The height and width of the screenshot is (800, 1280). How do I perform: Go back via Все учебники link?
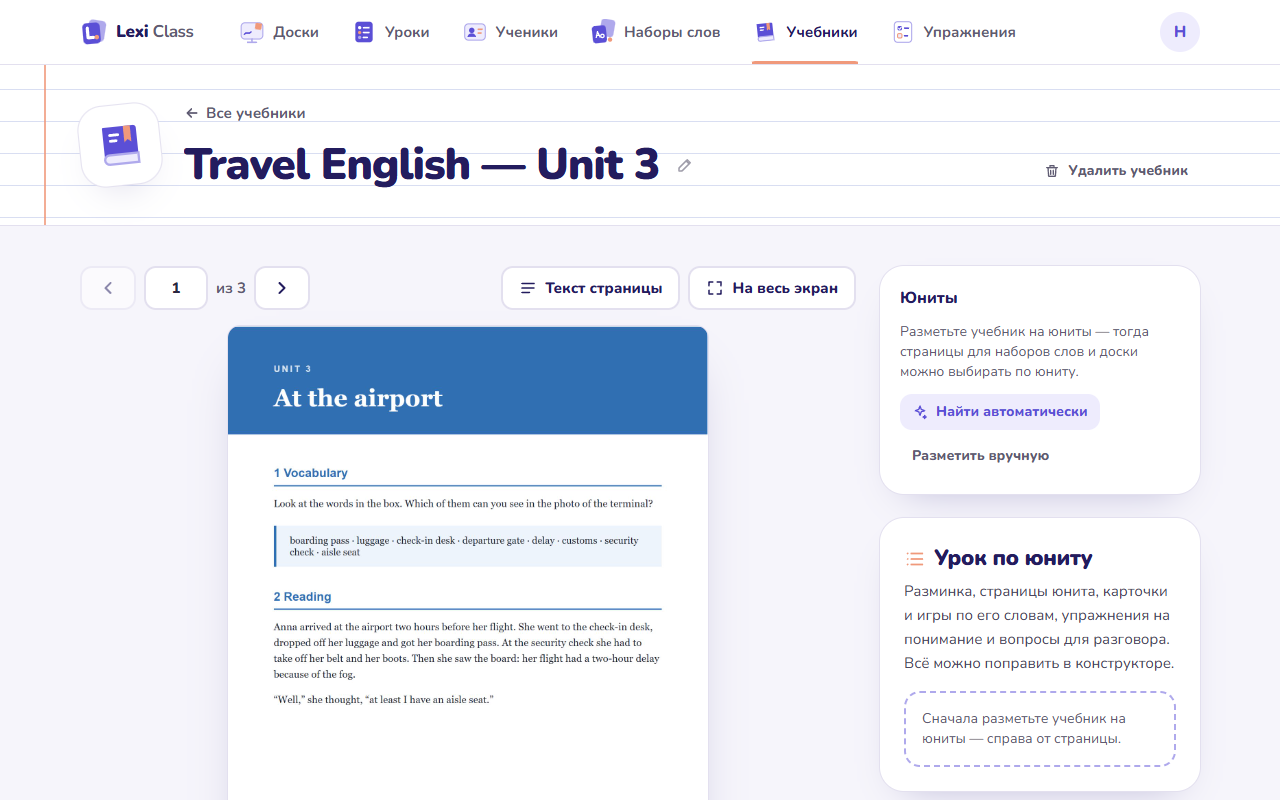(246, 113)
